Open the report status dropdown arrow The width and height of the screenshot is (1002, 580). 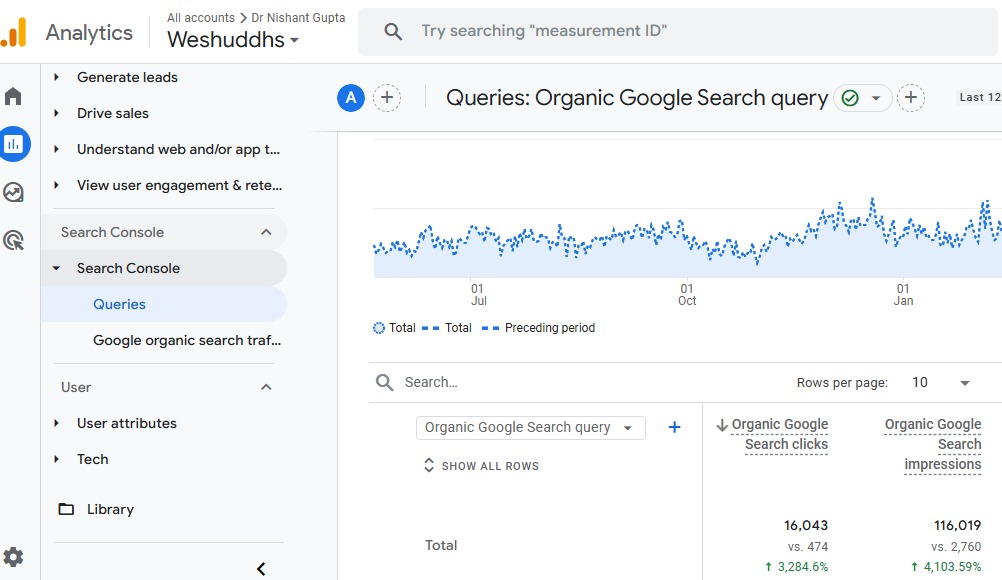tap(876, 98)
